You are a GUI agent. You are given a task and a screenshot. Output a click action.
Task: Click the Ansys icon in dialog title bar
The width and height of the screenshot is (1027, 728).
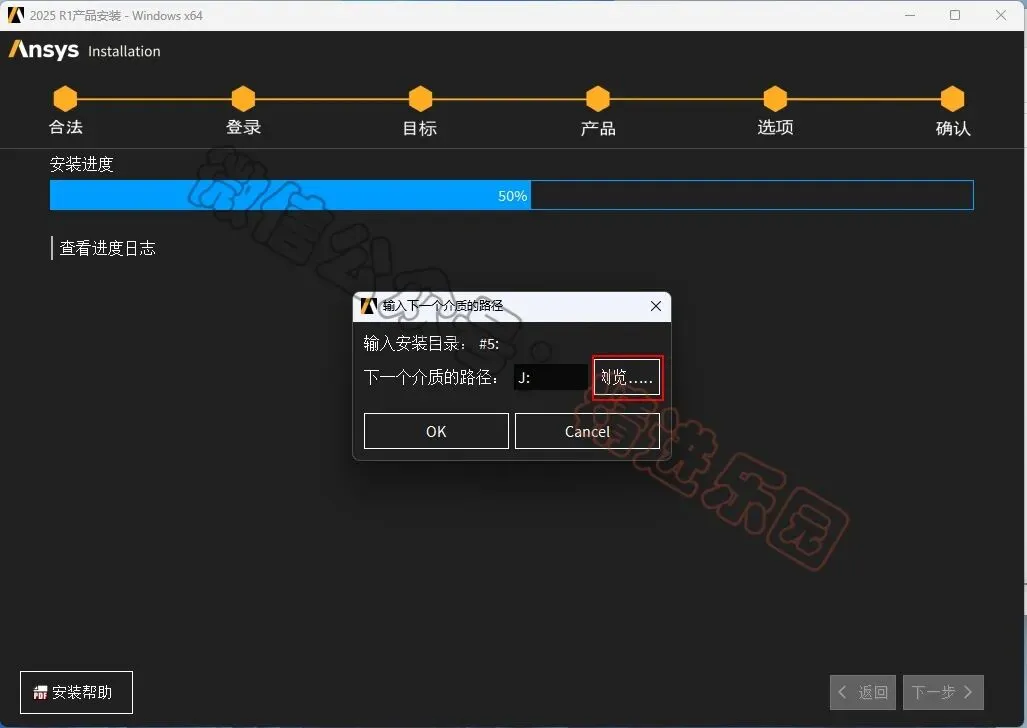369,306
